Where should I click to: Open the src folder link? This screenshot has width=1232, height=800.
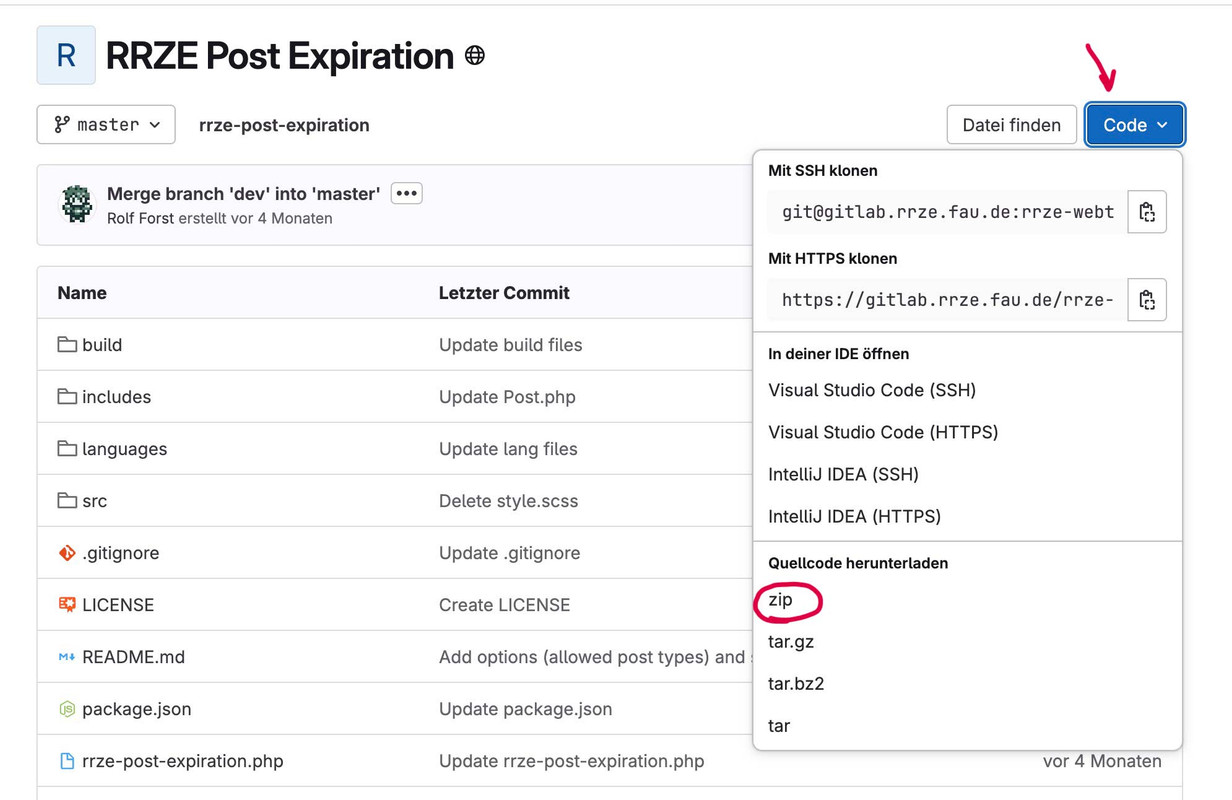(x=94, y=501)
